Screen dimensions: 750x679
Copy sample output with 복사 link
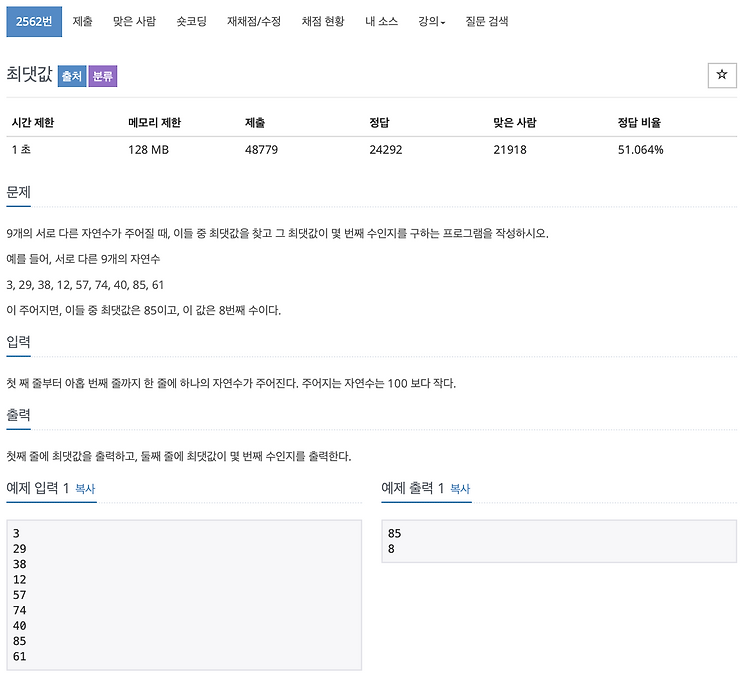point(460,489)
